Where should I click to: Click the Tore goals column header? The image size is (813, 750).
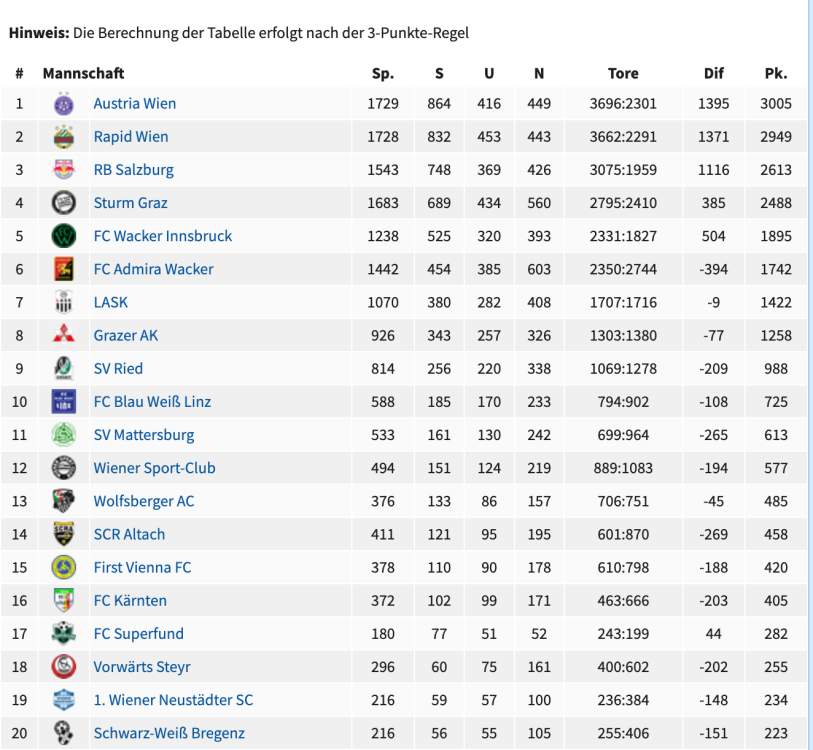(623, 73)
